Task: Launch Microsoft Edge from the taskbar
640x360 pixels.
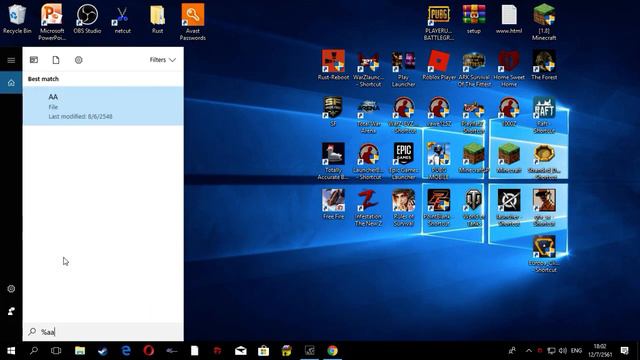Action: tap(126, 351)
